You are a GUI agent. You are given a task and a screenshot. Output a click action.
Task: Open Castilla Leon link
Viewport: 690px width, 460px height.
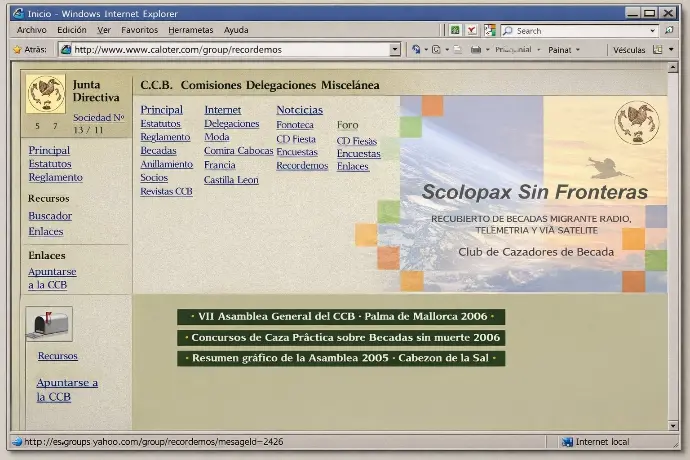(x=231, y=180)
